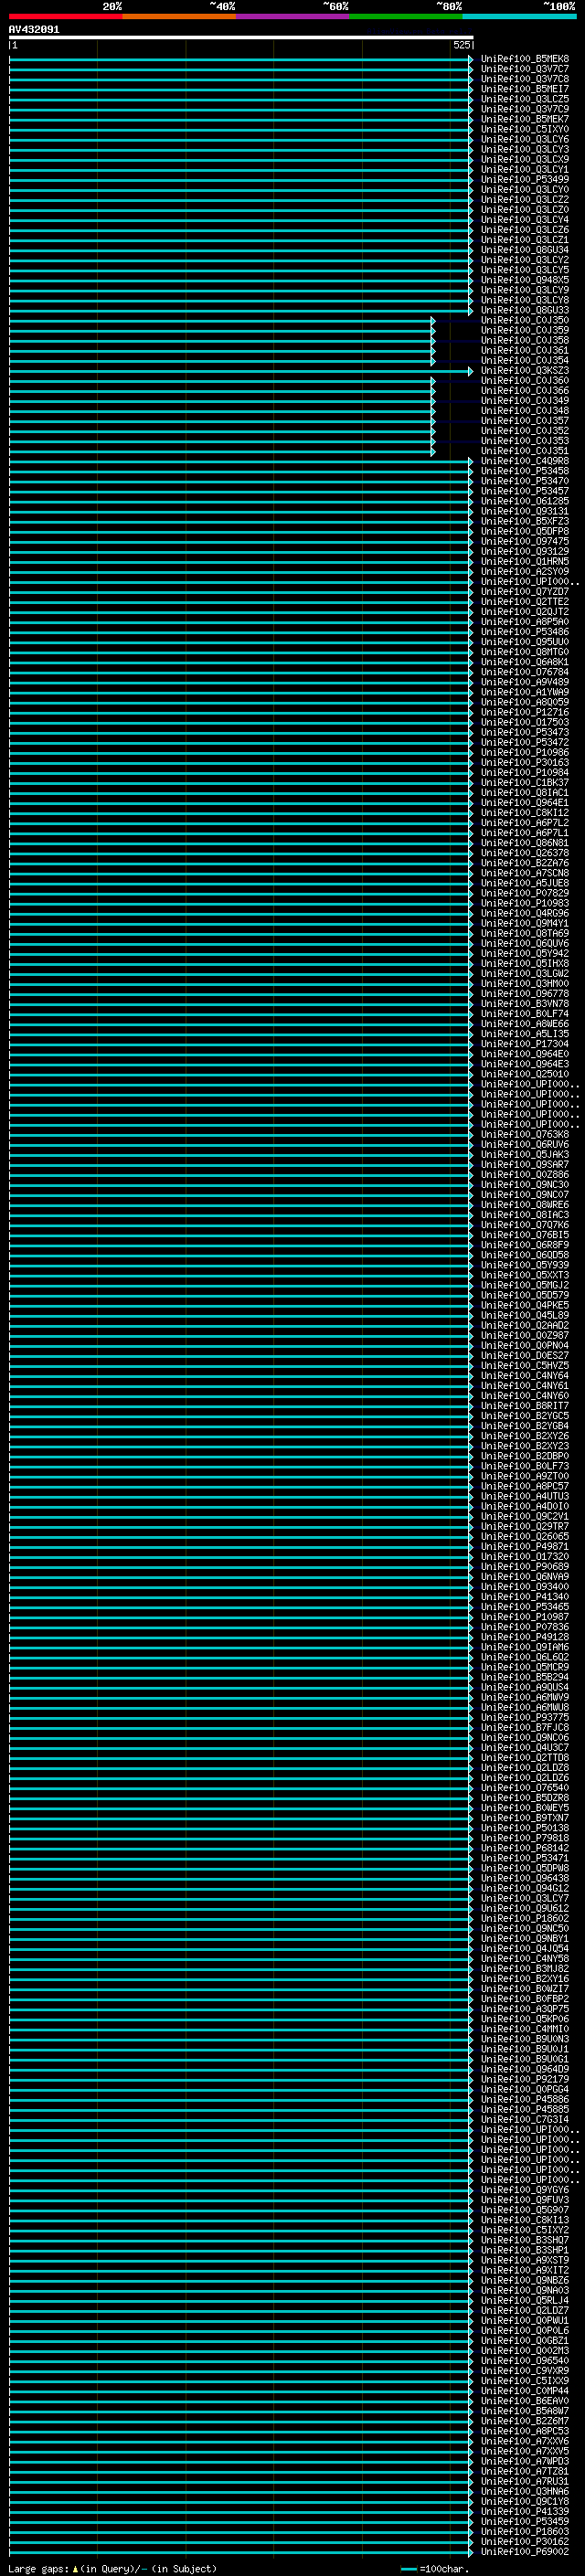
Task: Click the 525 end position label
Action: click(x=461, y=45)
